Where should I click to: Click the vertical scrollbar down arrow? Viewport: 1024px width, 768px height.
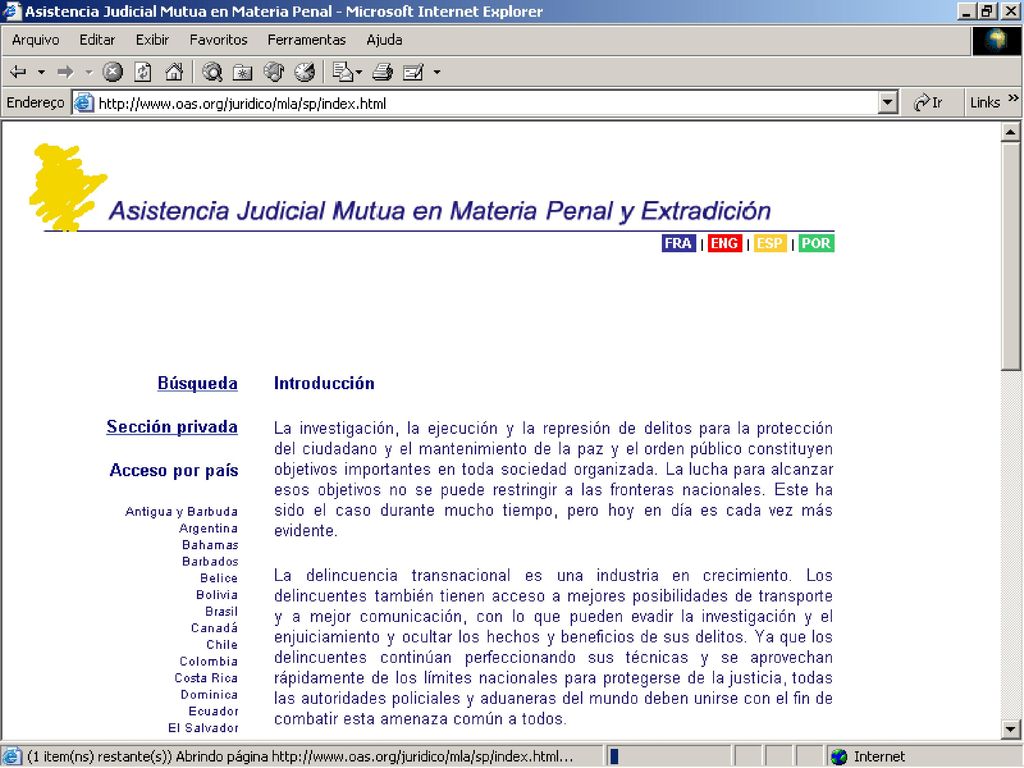point(1010,729)
